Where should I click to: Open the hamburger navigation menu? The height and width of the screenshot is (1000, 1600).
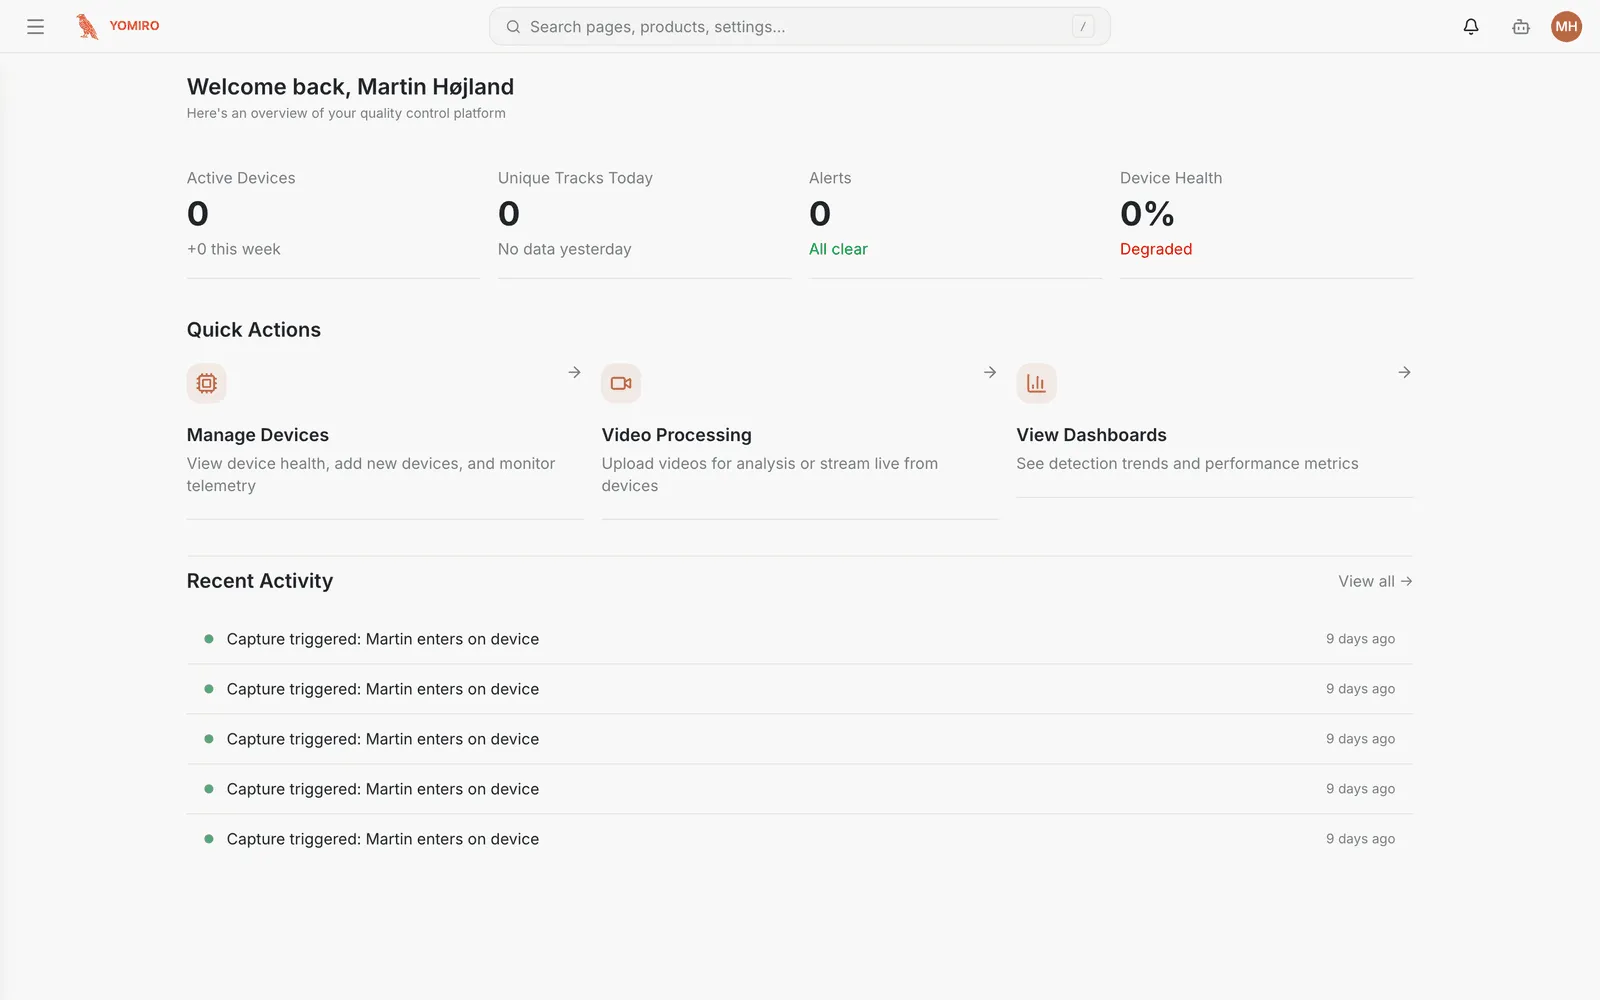click(36, 27)
